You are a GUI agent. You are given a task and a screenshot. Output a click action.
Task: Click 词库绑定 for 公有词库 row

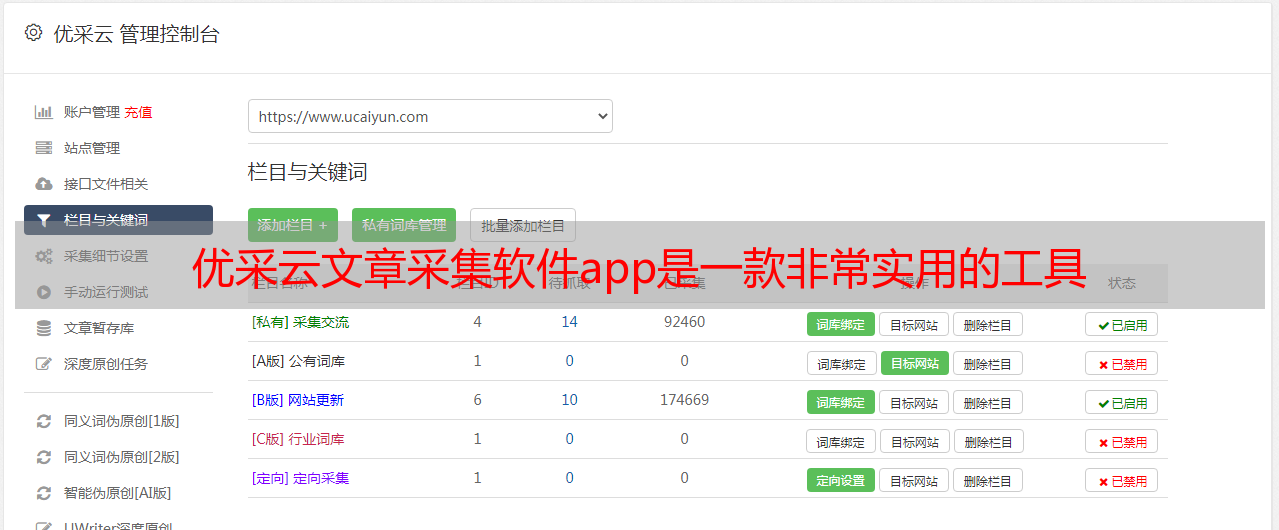841,363
